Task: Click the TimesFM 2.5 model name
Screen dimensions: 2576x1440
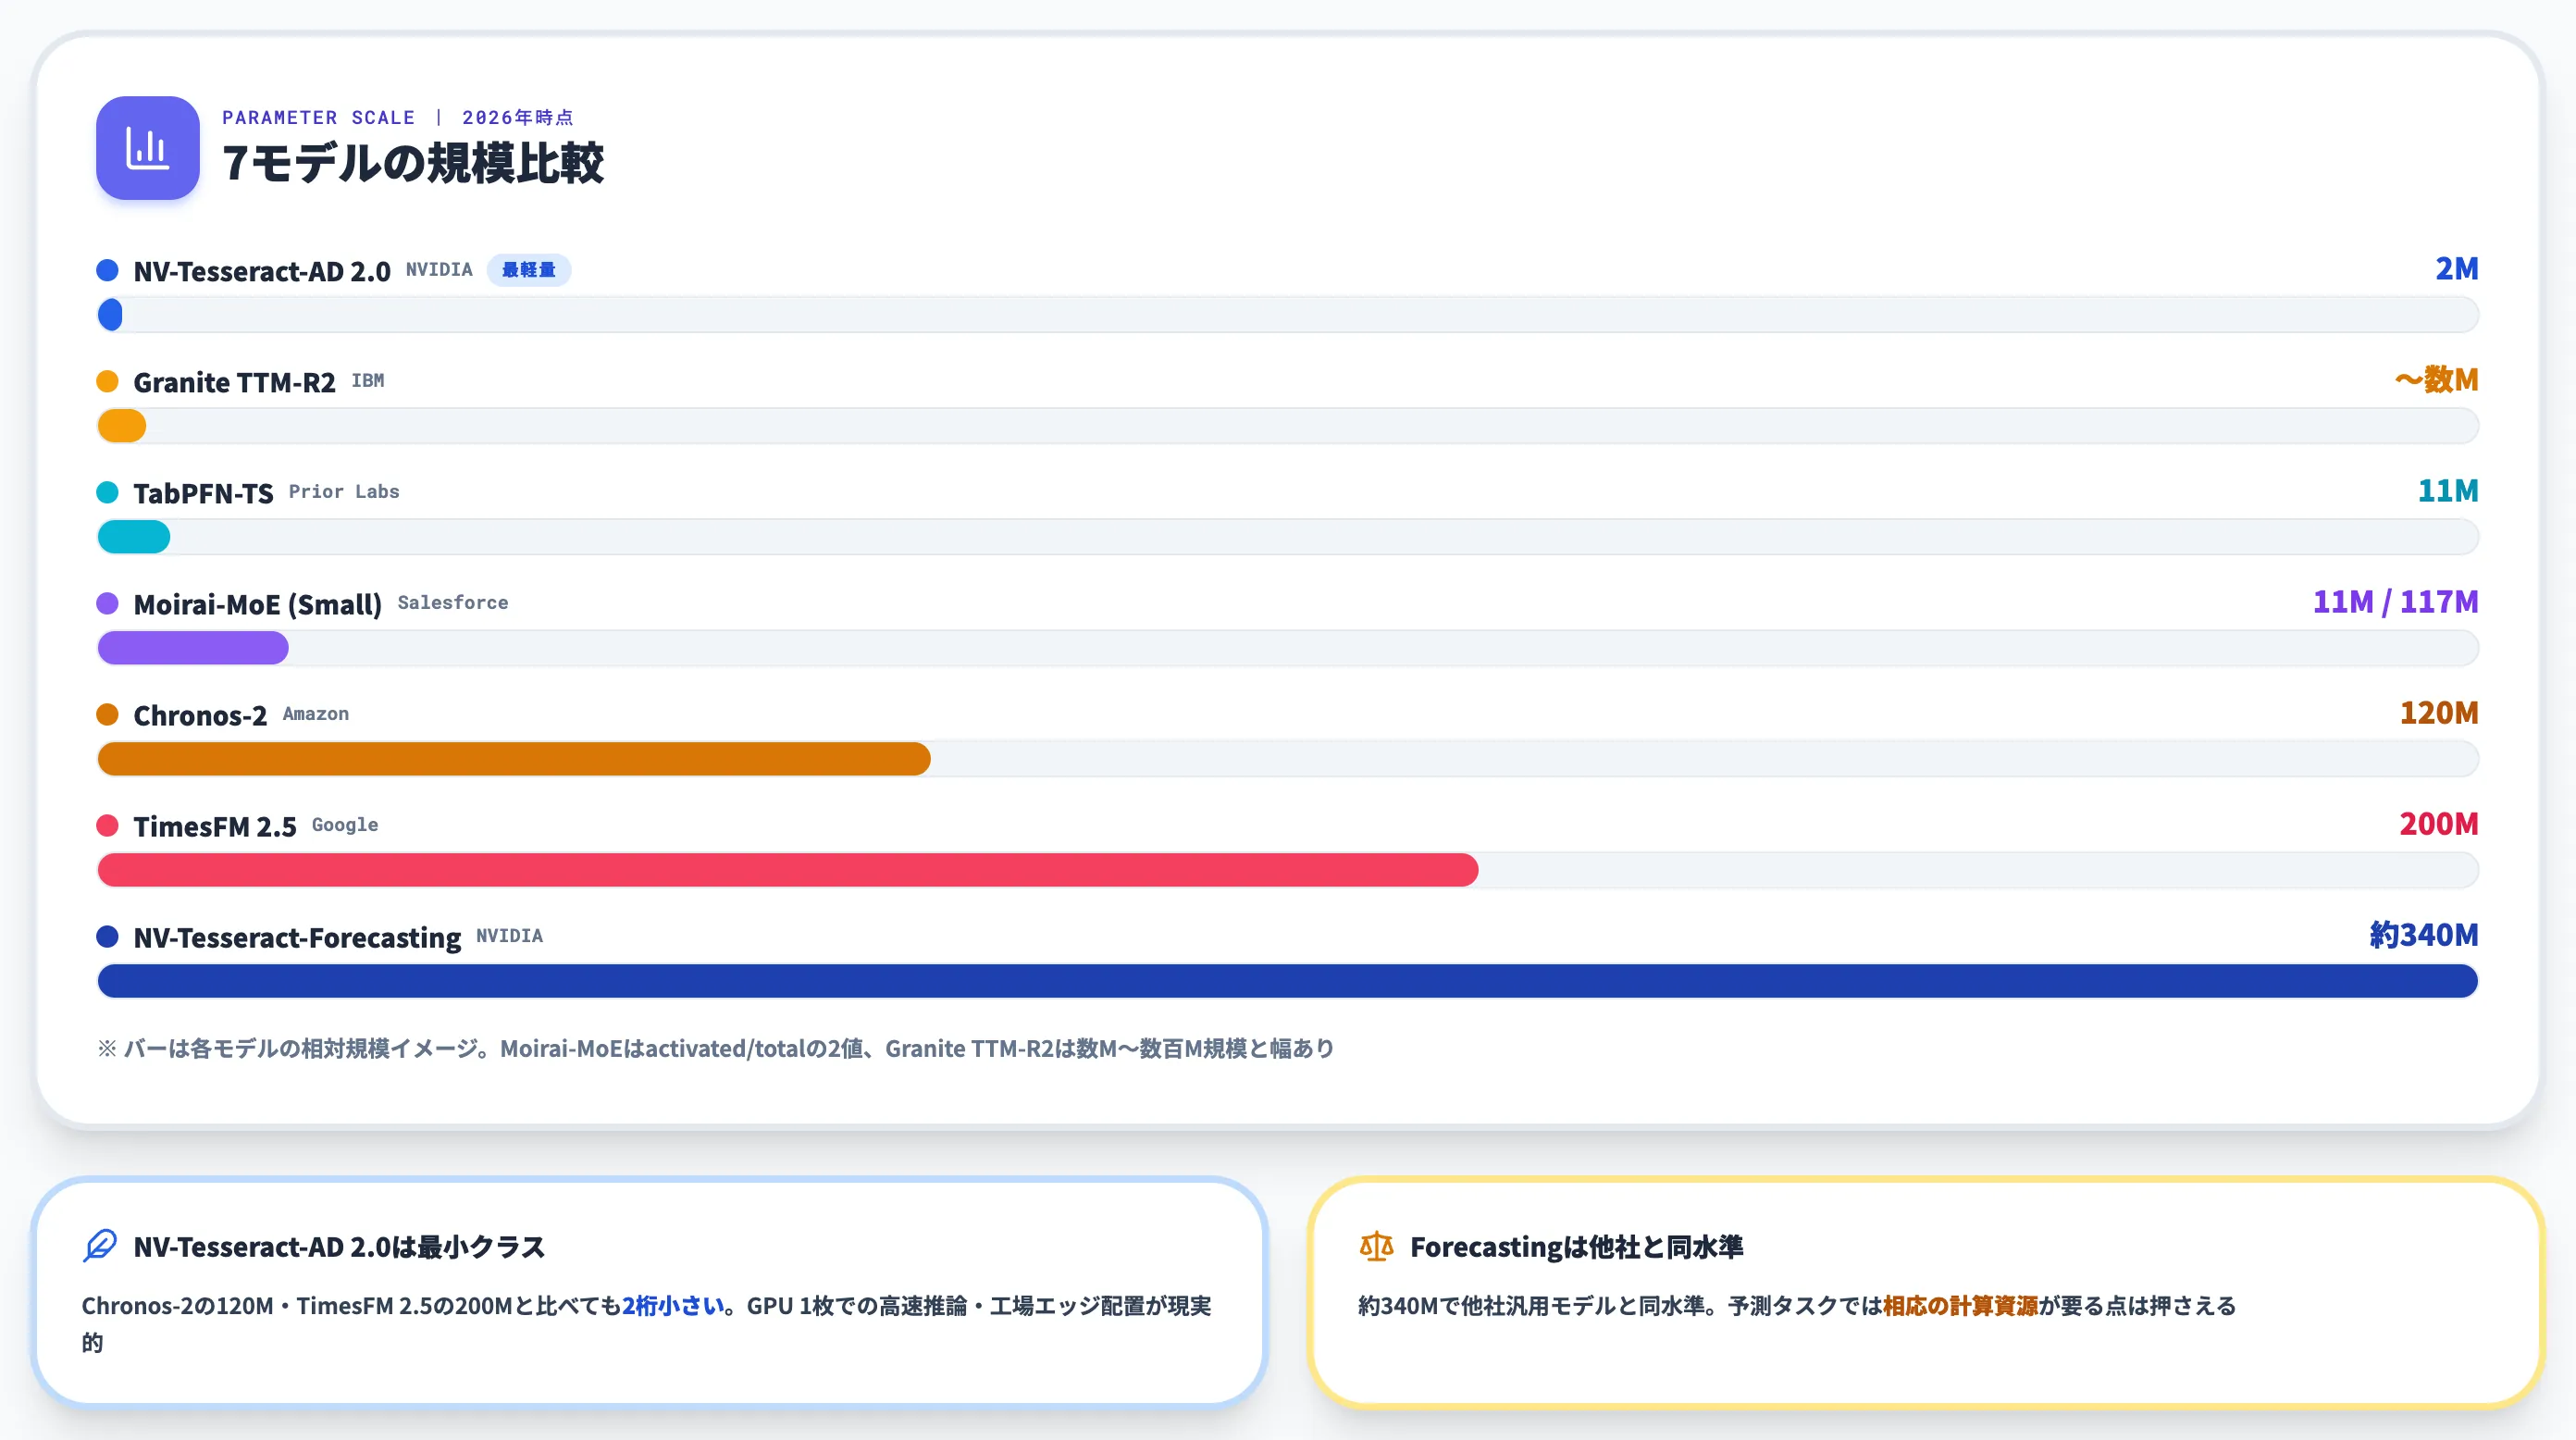Action: [x=215, y=826]
